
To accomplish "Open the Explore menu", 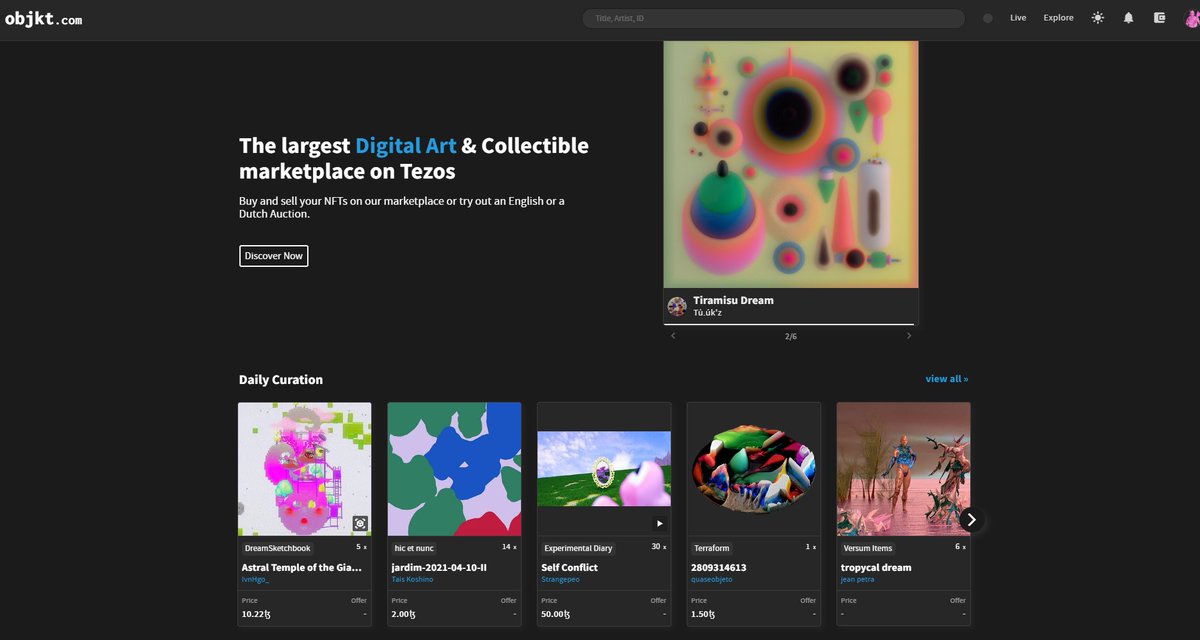I will pyautogui.click(x=1057, y=17).
